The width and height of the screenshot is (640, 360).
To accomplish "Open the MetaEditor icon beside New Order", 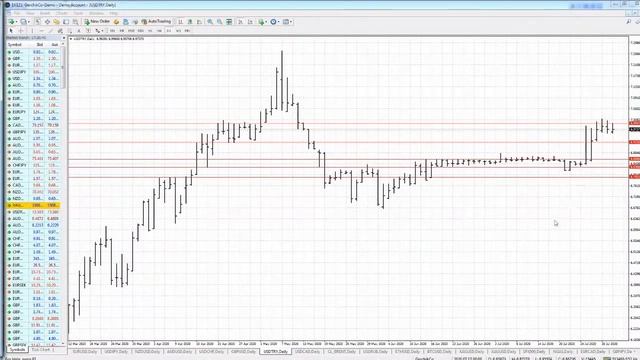I will coord(116,22).
